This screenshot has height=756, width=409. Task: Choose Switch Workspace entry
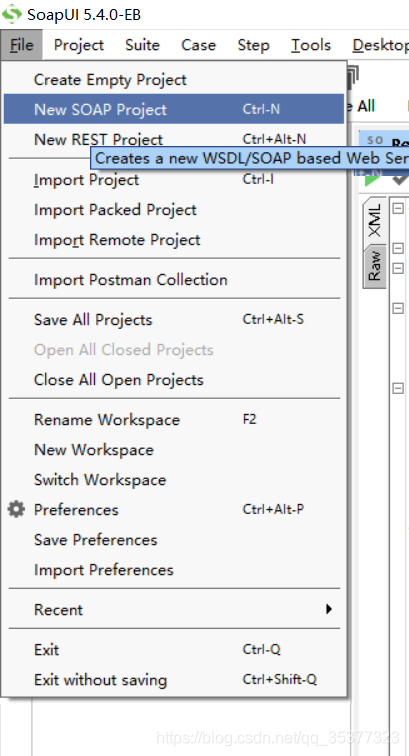[x=174, y=480]
